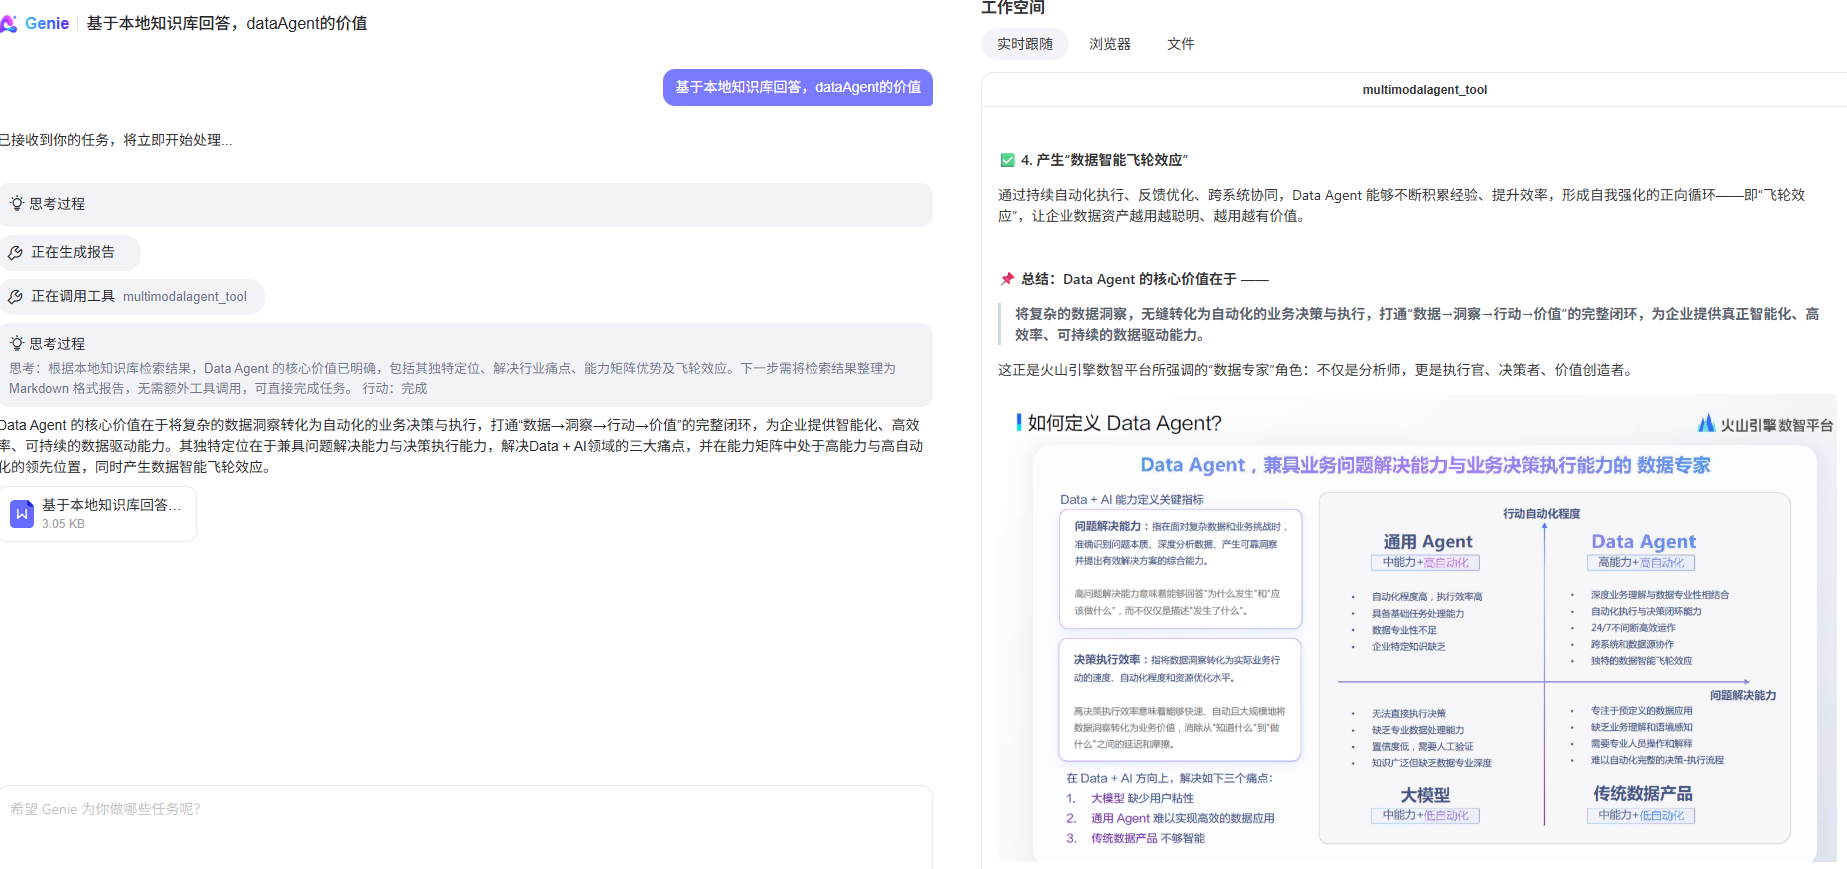The height and width of the screenshot is (869, 1847).
Task: Click the multimodalagent_tool panel header
Action: coord(1424,90)
